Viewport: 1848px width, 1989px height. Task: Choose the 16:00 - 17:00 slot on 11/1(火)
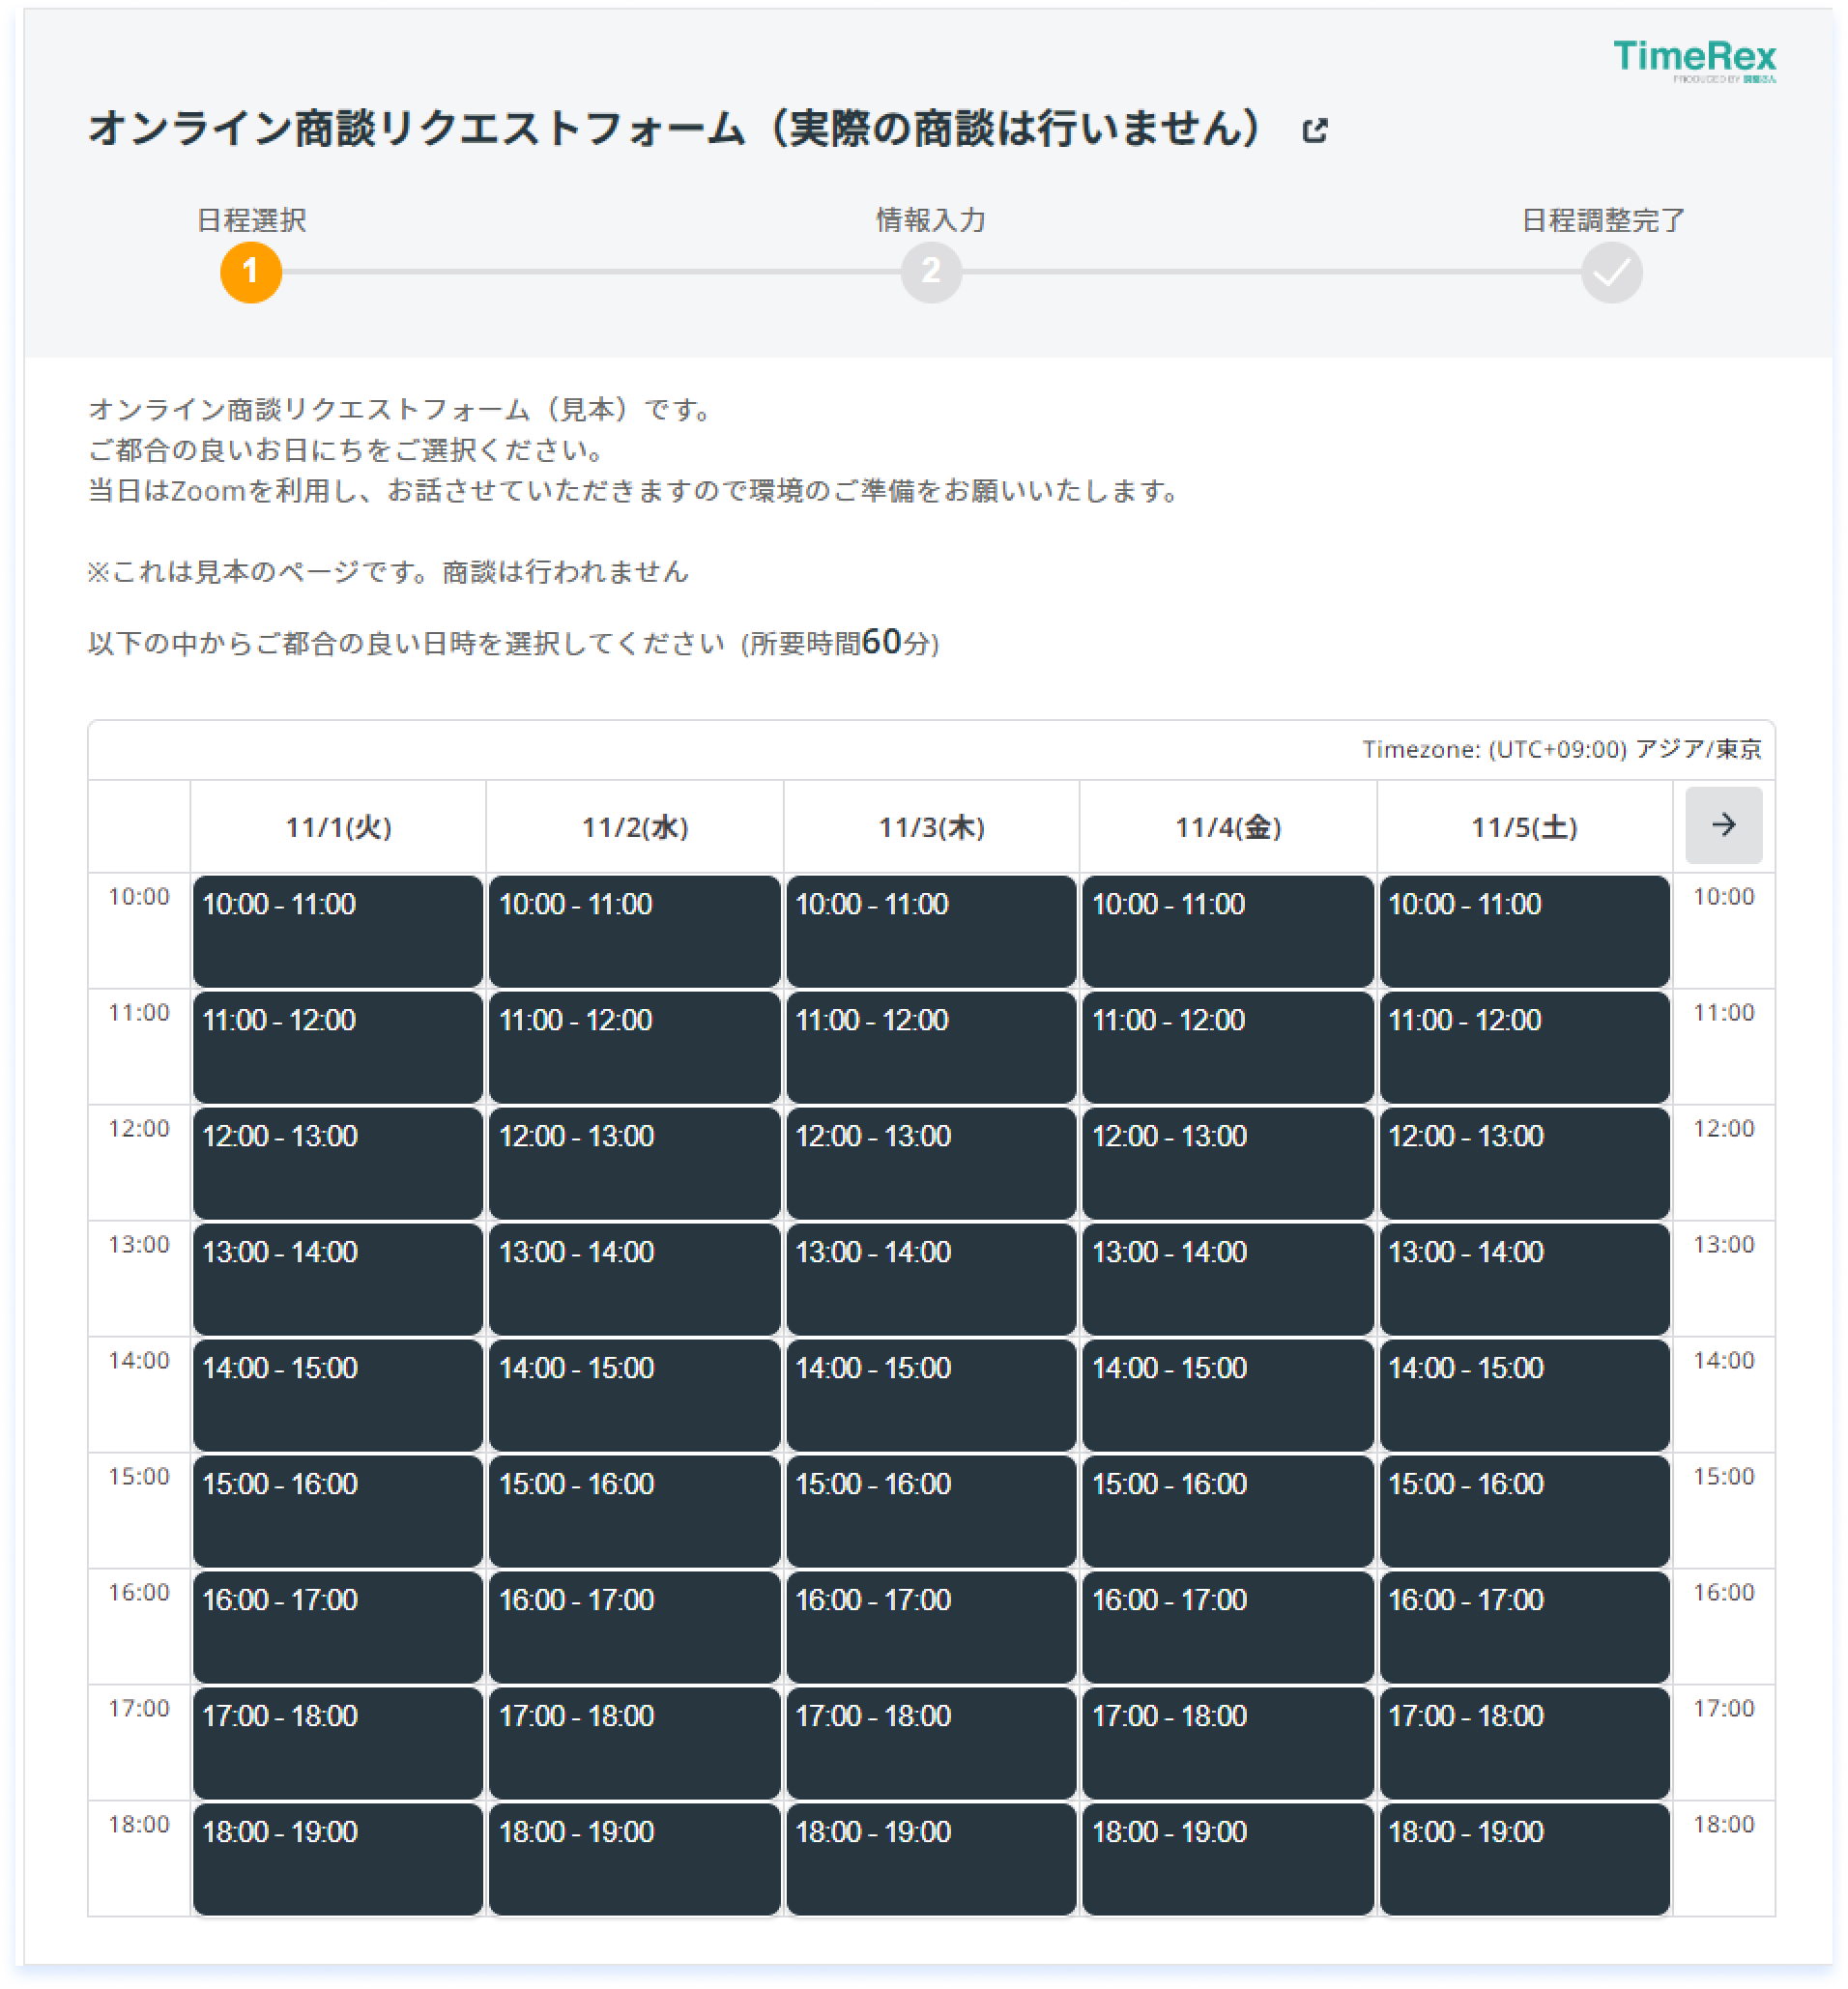pyautogui.click(x=337, y=1625)
